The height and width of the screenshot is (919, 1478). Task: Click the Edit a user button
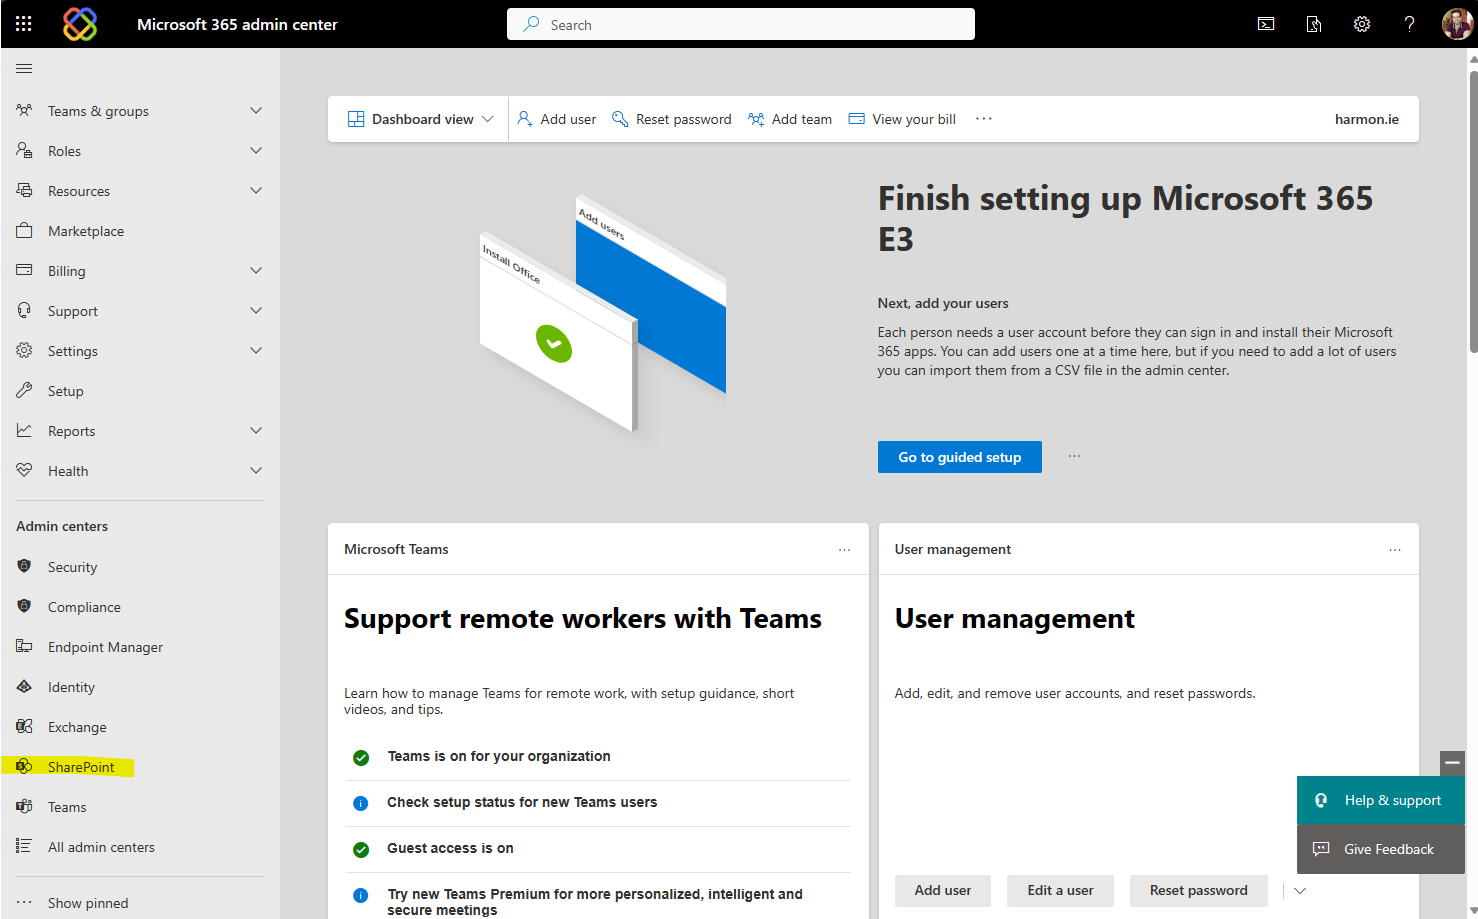[1060, 891]
